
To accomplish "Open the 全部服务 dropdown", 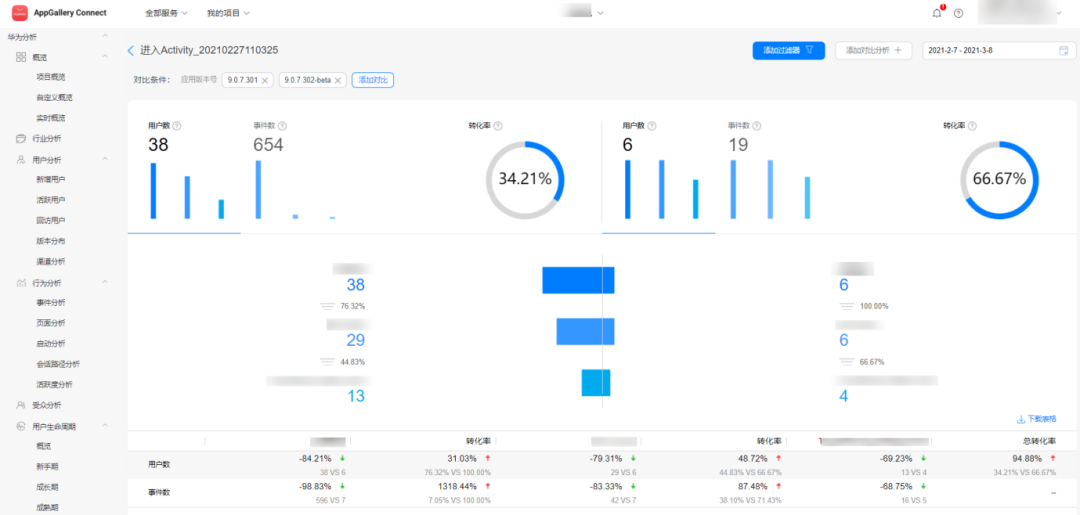I will tap(165, 13).
